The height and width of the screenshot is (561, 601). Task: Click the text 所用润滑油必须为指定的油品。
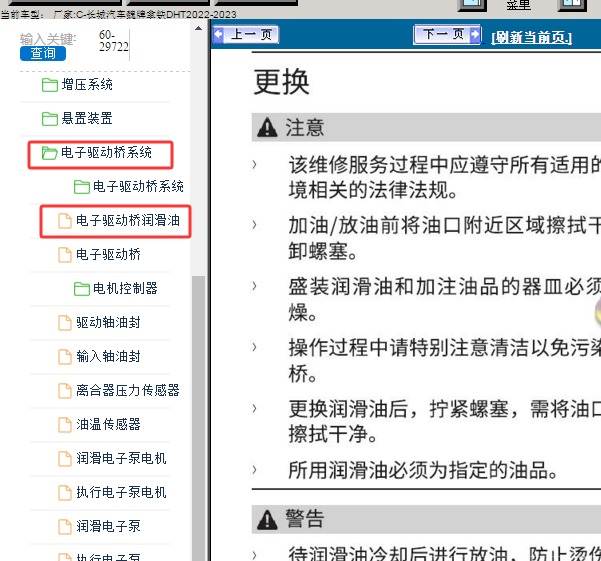click(x=423, y=470)
